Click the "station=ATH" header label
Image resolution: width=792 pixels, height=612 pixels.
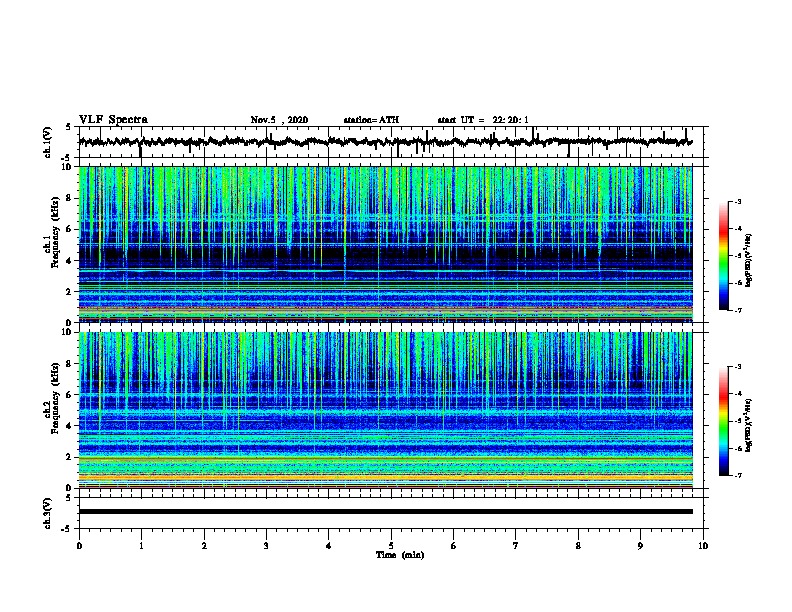pyautogui.click(x=371, y=120)
